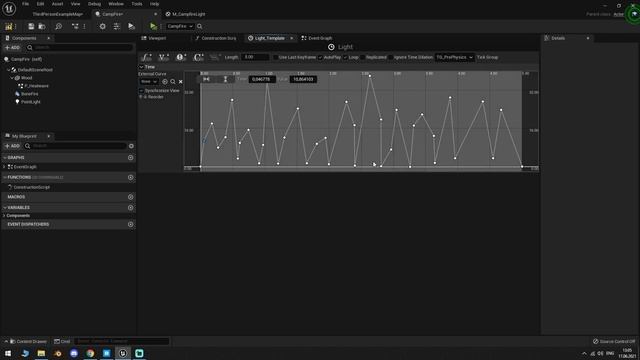Image resolution: width=640 pixels, height=360 pixels.
Task: Enable Ignore Time Dilation checkbox
Action: tap(391, 58)
